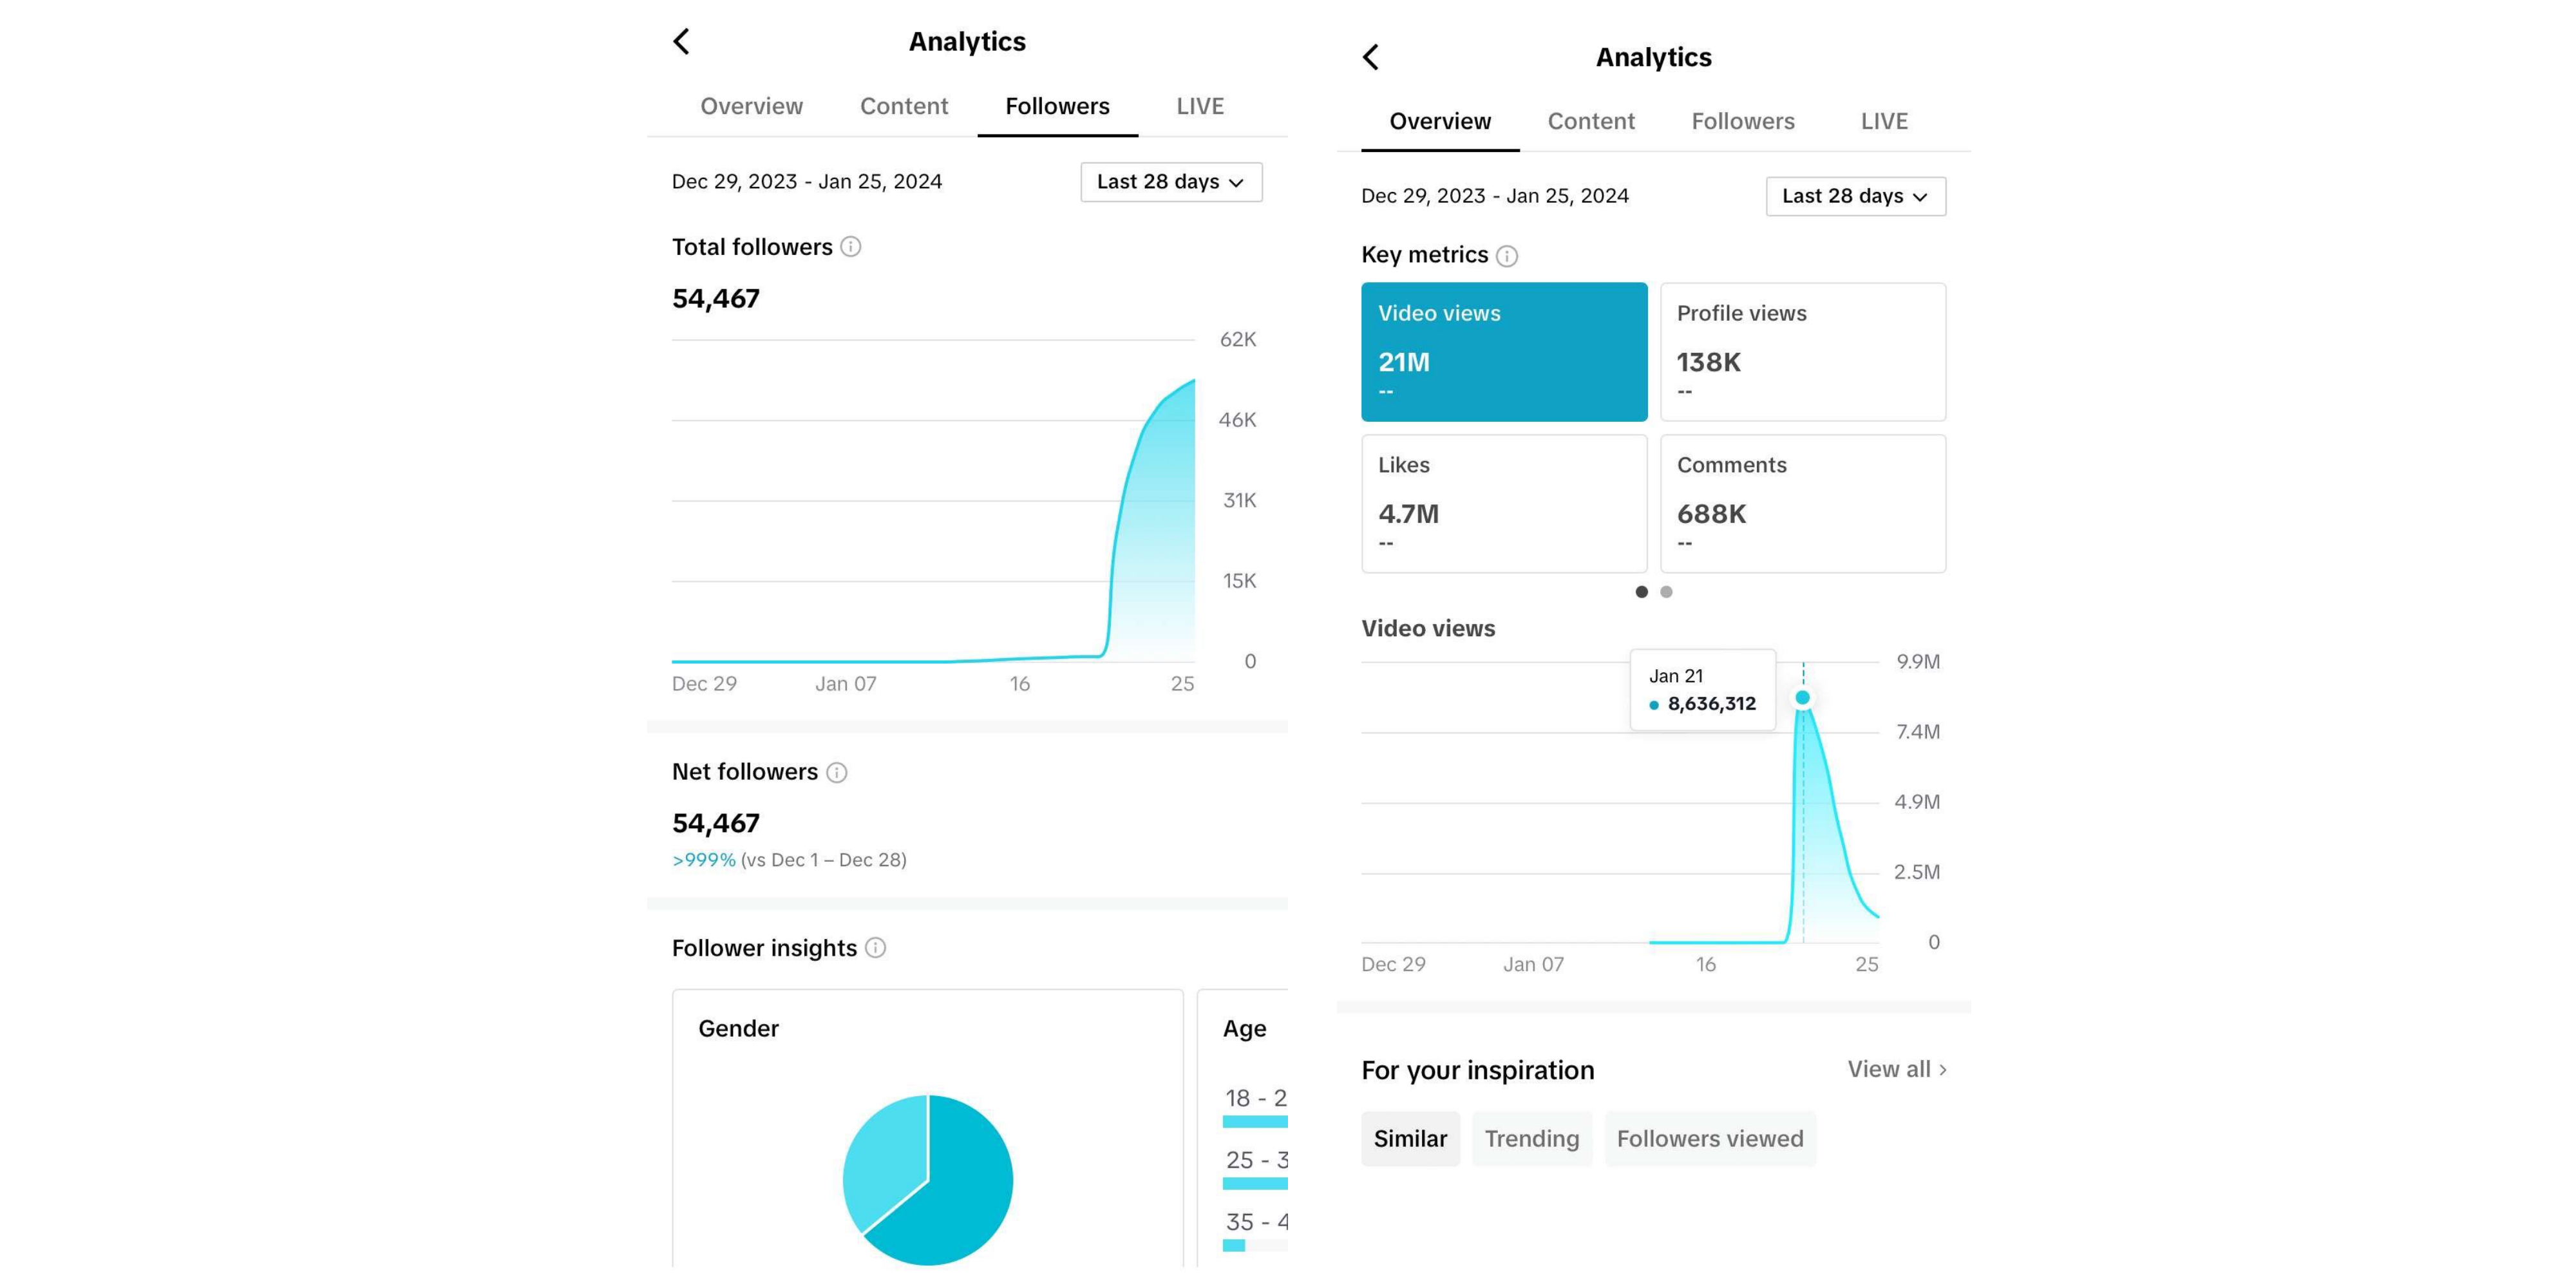Image resolution: width=2576 pixels, height=1288 pixels.
Task: Switch to the Followers tab on the right screen
Action: (1743, 121)
